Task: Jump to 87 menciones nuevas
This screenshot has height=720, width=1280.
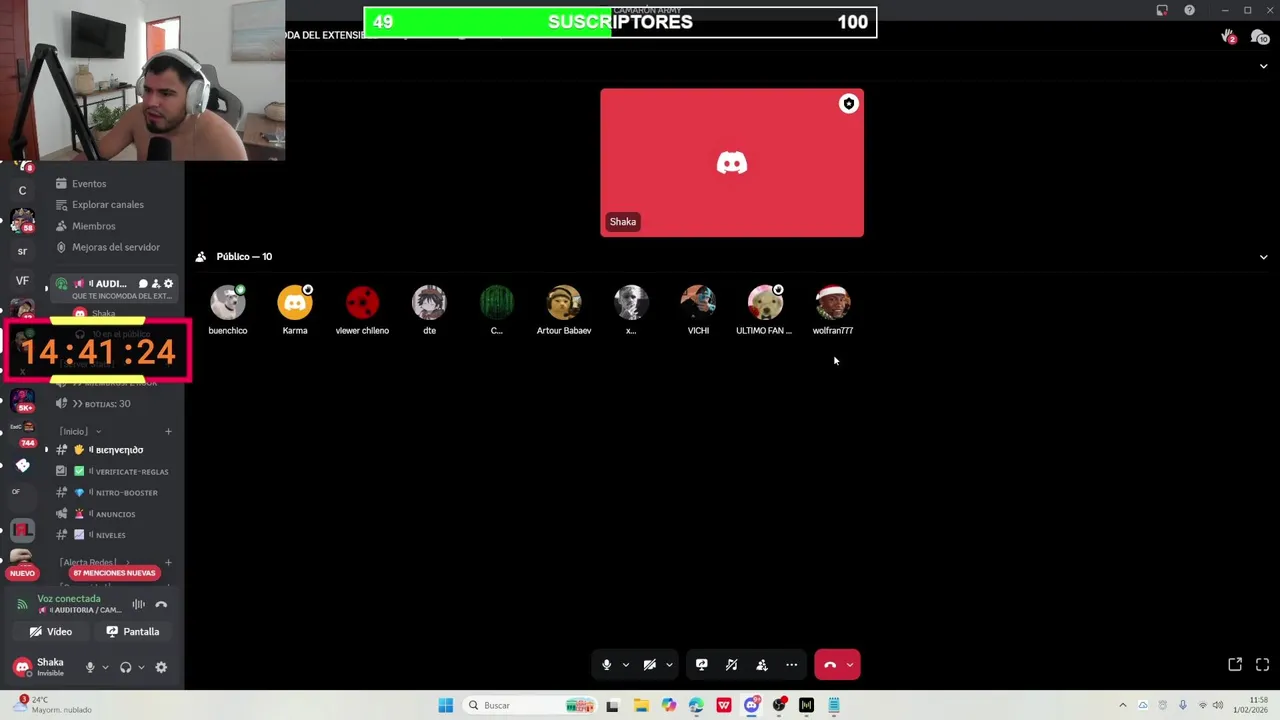Action: [x=114, y=573]
